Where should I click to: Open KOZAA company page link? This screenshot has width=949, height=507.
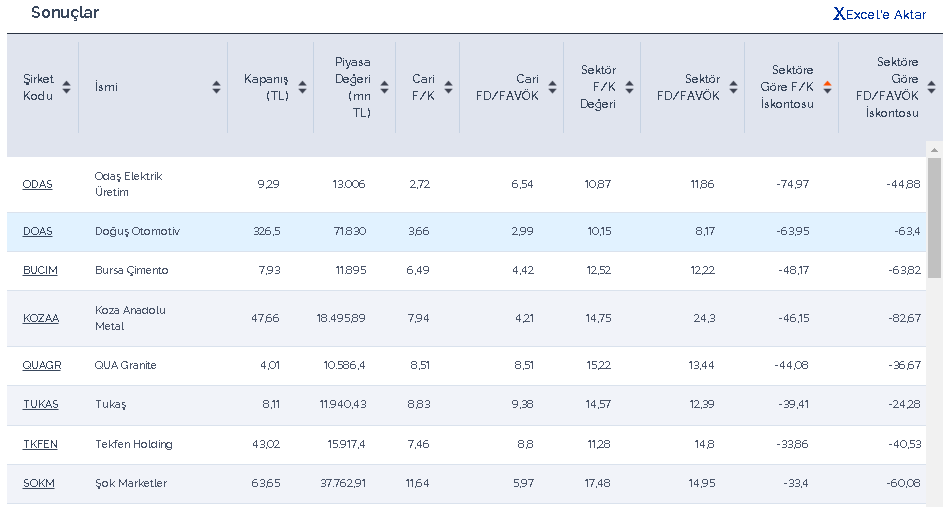point(41,319)
